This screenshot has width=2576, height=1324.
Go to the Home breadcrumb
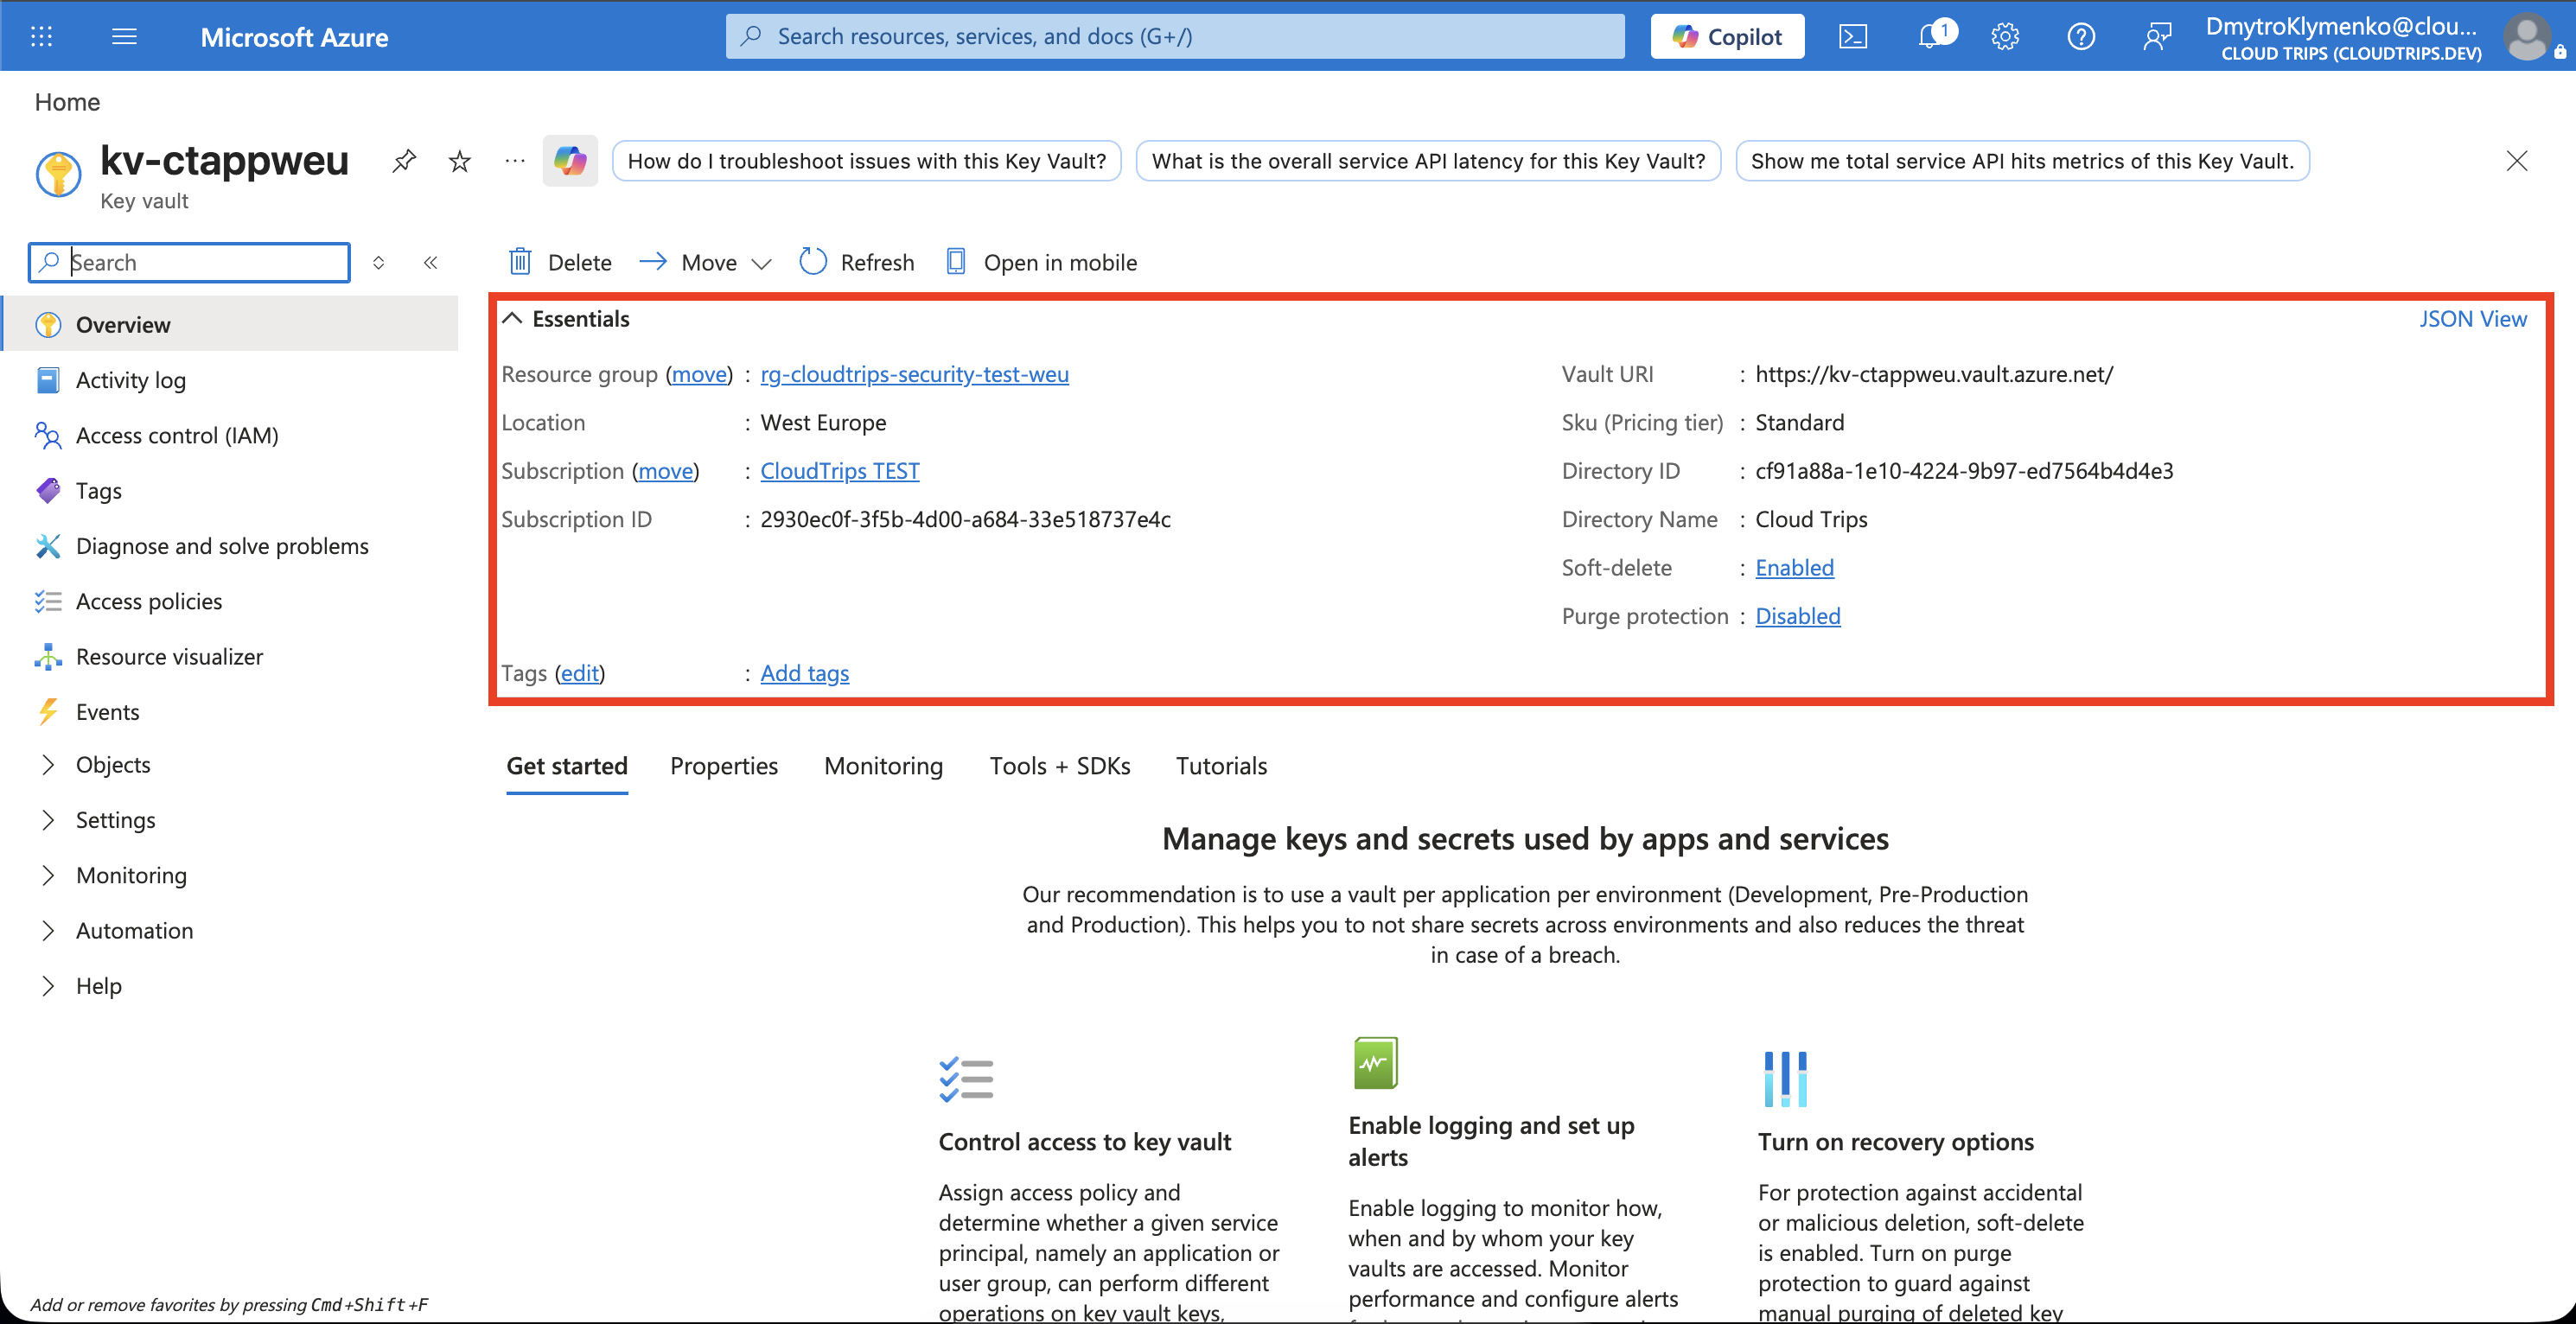pos(67,102)
